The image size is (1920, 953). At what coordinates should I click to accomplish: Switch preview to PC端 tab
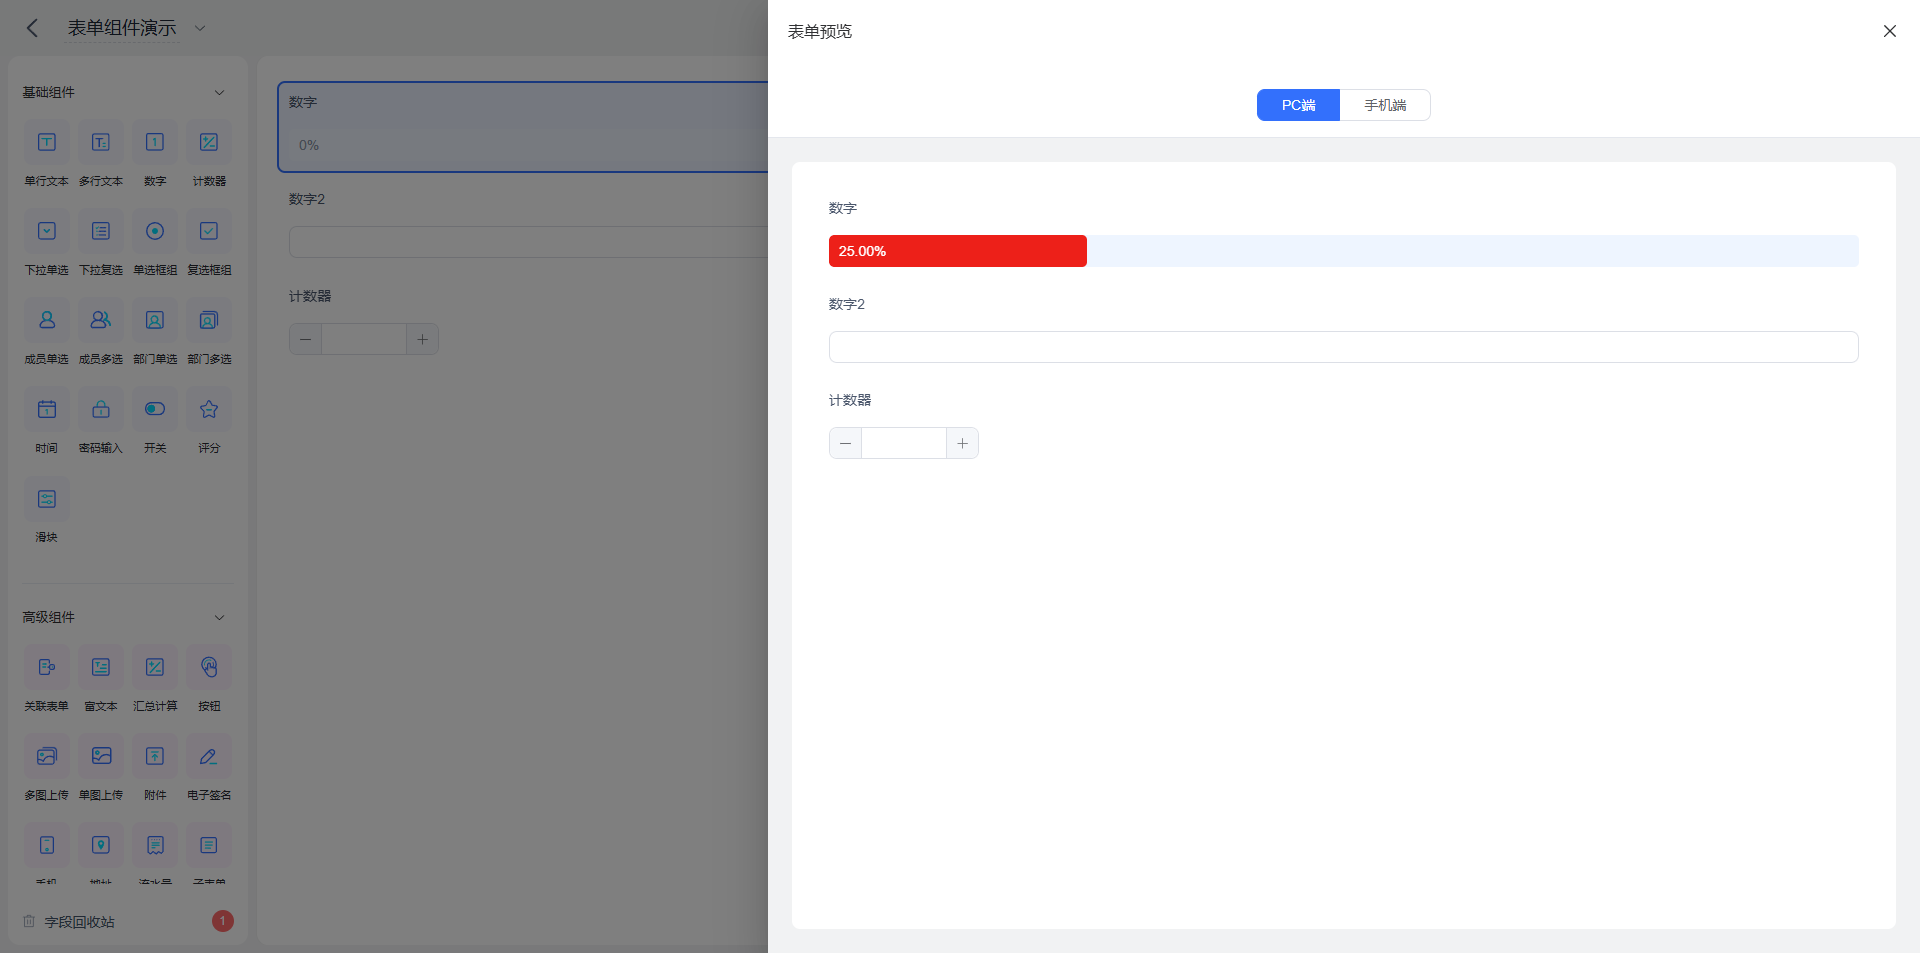1298,105
